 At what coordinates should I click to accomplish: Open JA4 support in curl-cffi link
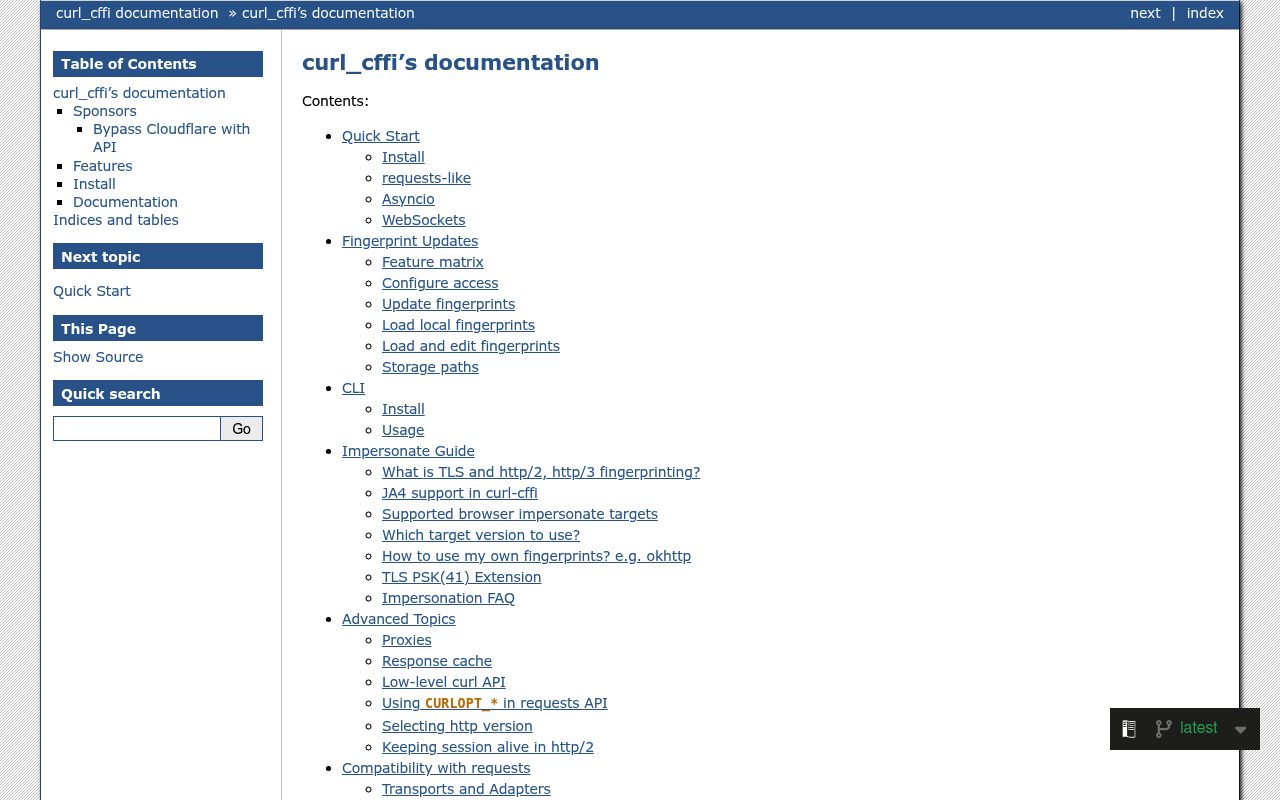click(x=460, y=493)
